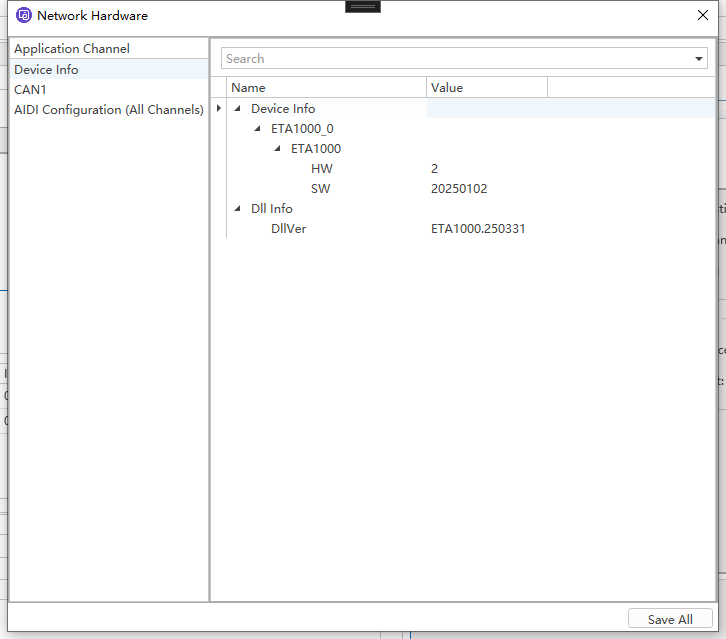Screen dimensions: 726x639
Task: Select the SW value 20250102 cell
Action: (x=459, y=189)
